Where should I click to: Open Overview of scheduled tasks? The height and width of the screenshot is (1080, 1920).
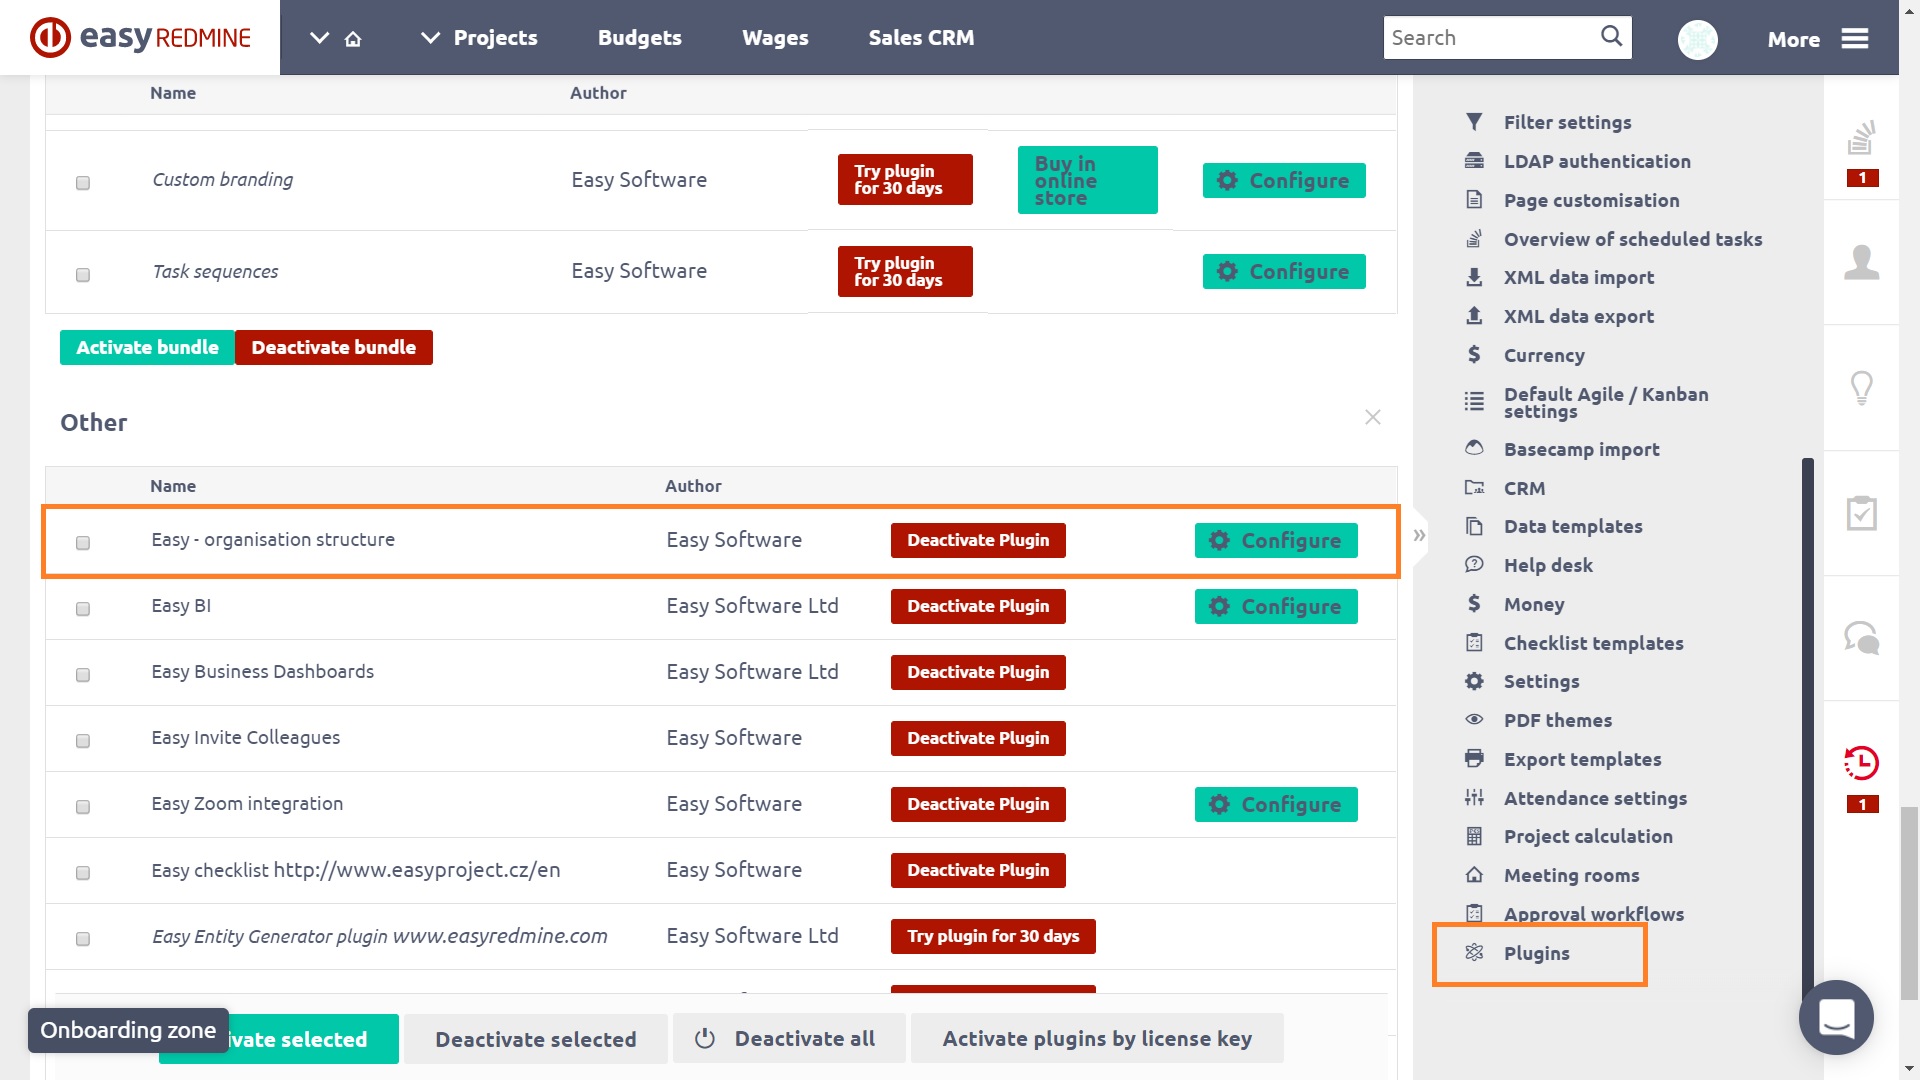pos(1633,239)
